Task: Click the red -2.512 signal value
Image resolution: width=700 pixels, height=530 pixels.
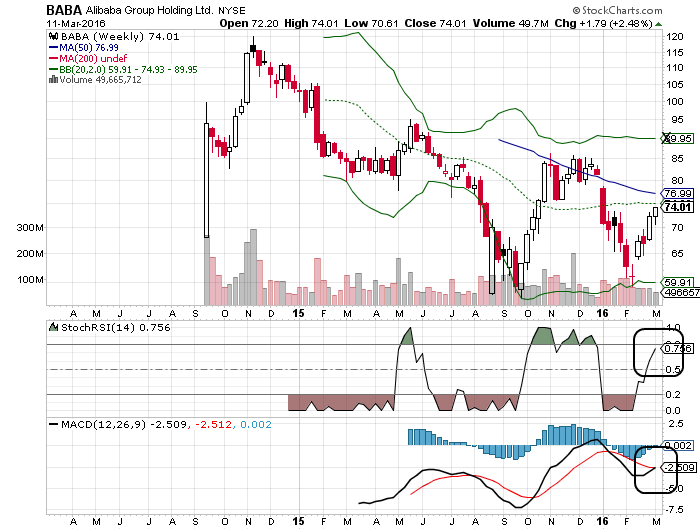Action: (213, 425)
